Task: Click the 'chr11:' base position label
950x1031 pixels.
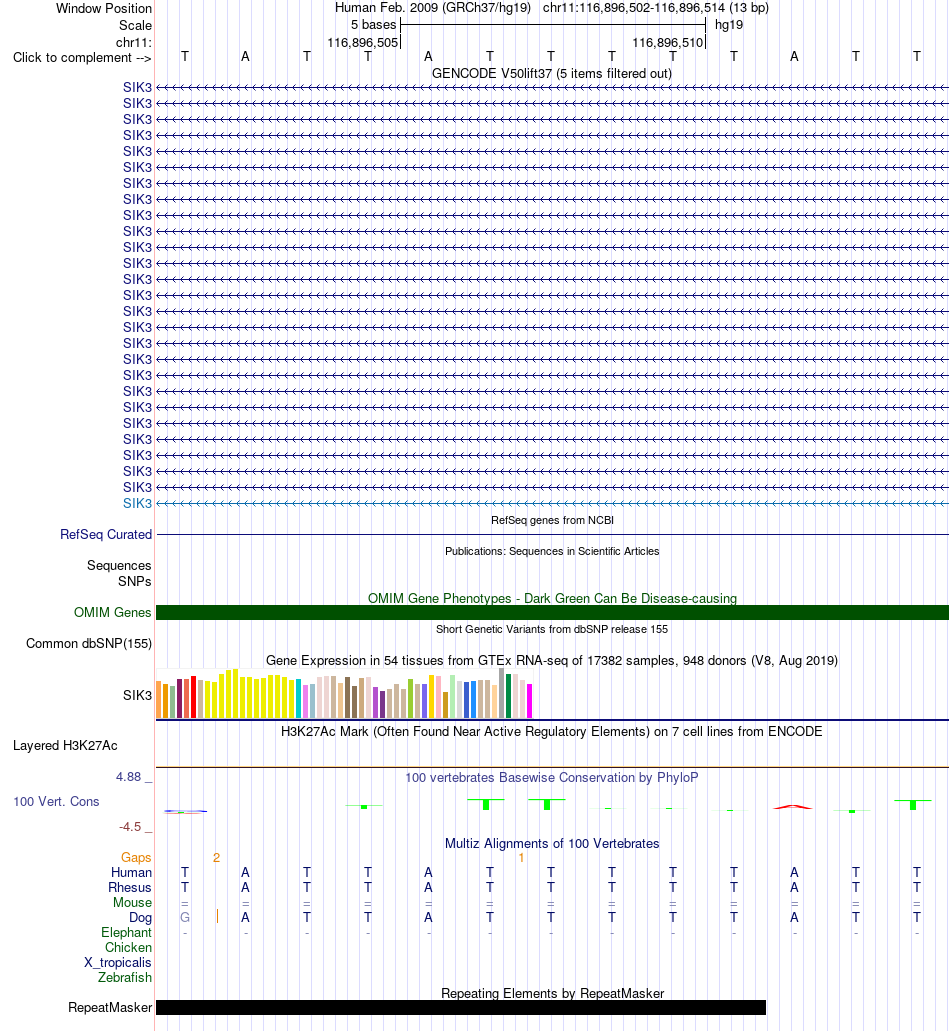Action: tap(133, 43)
